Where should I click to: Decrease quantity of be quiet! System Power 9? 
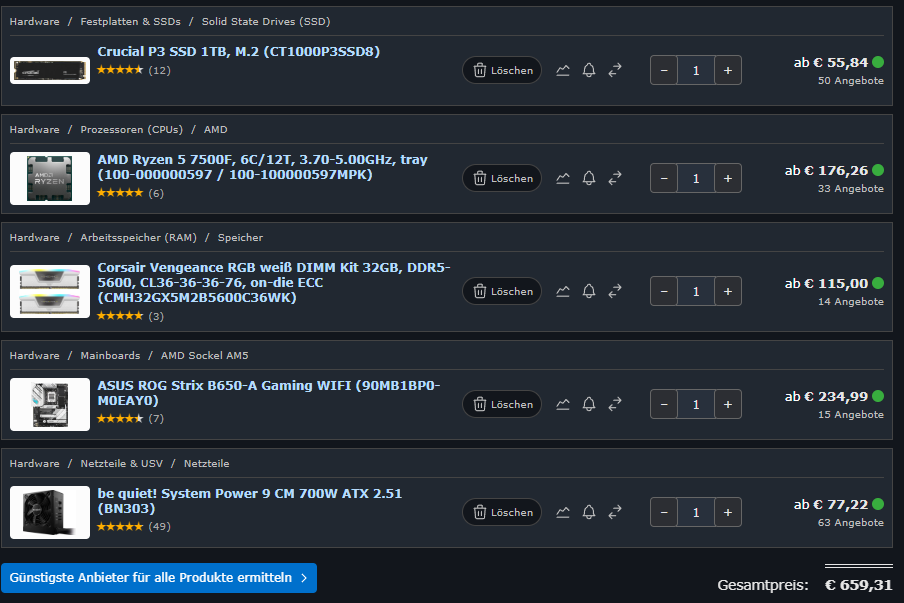click(x=664, y=512)
